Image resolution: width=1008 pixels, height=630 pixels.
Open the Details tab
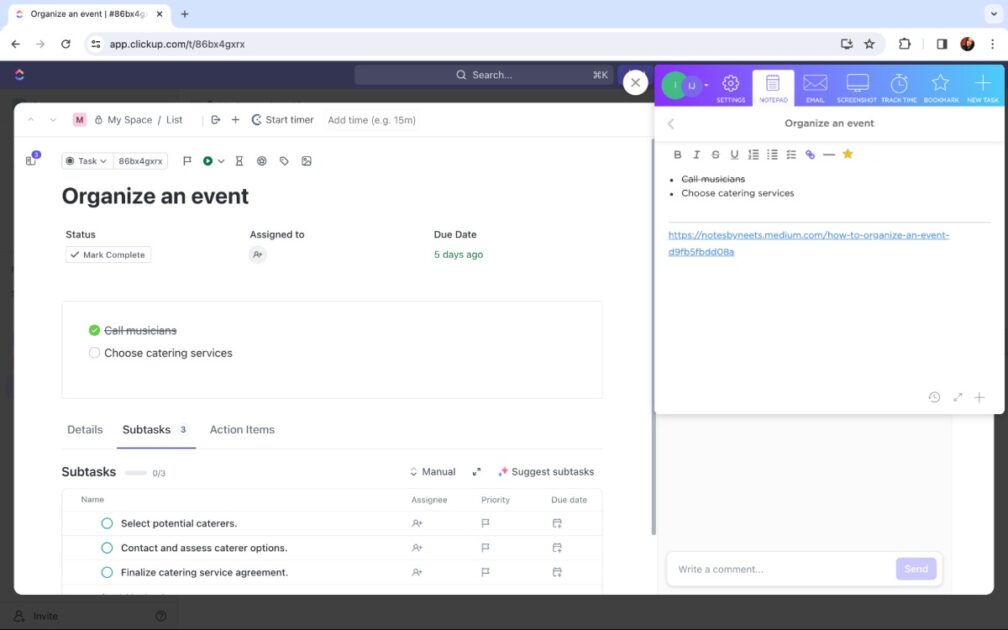[84, 429]
